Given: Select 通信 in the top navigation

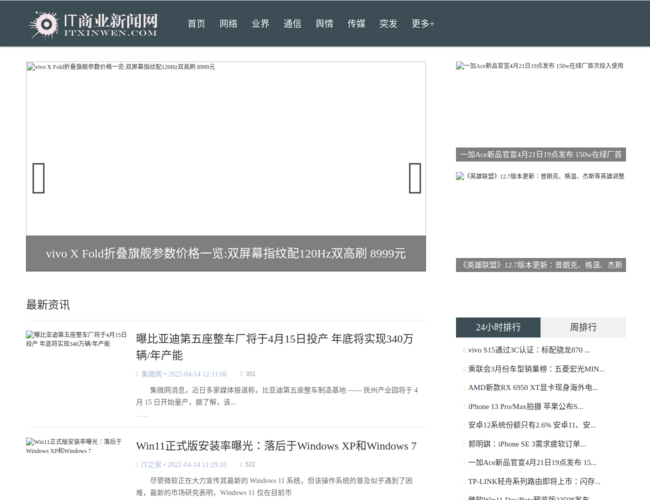Looking at the screenshot, I should (x=292, y=24).
